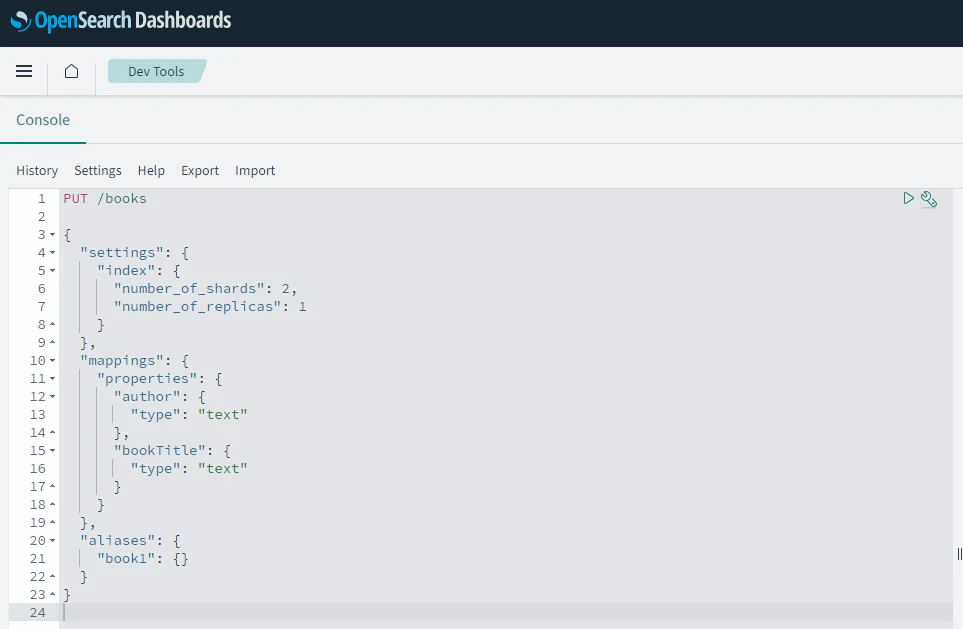963x629 pixels.
Task: Collapse the "author" block at line 12
Action: (52, 396)
